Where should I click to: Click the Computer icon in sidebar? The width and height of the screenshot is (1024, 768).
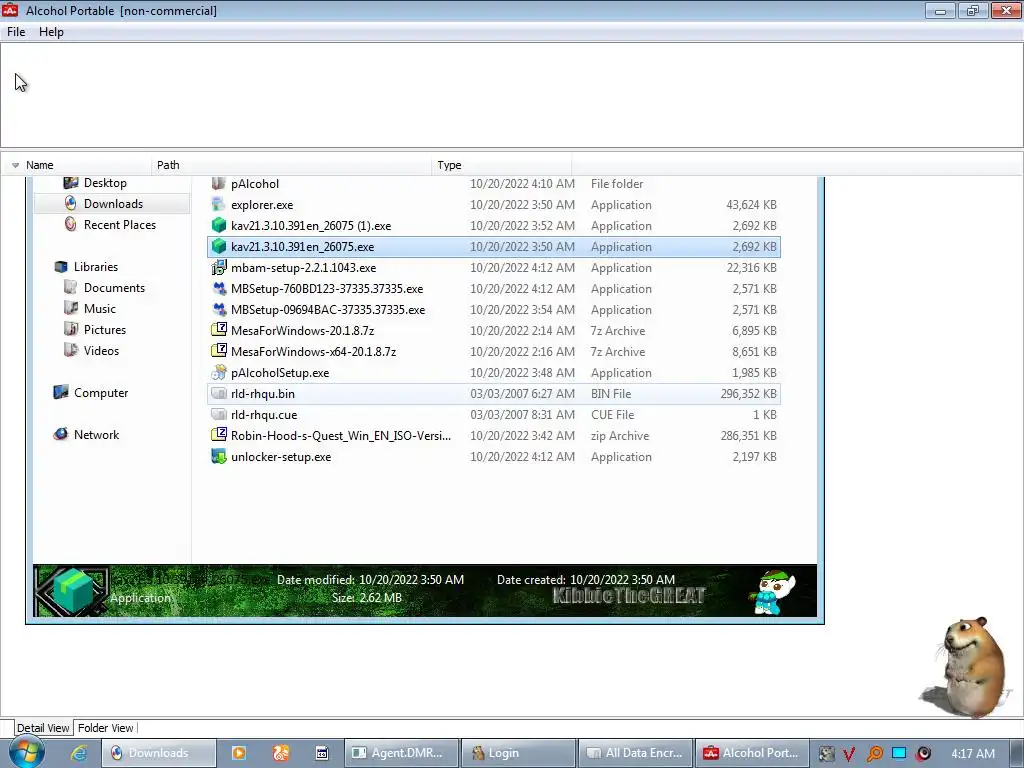coord(61,392)
